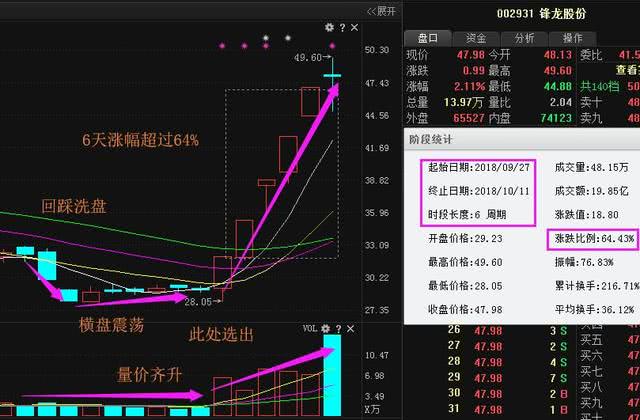Open the main chart settings gear
The height and width of the screenshot is (420, 640).
pyautogui.click(x=331, y=27)
